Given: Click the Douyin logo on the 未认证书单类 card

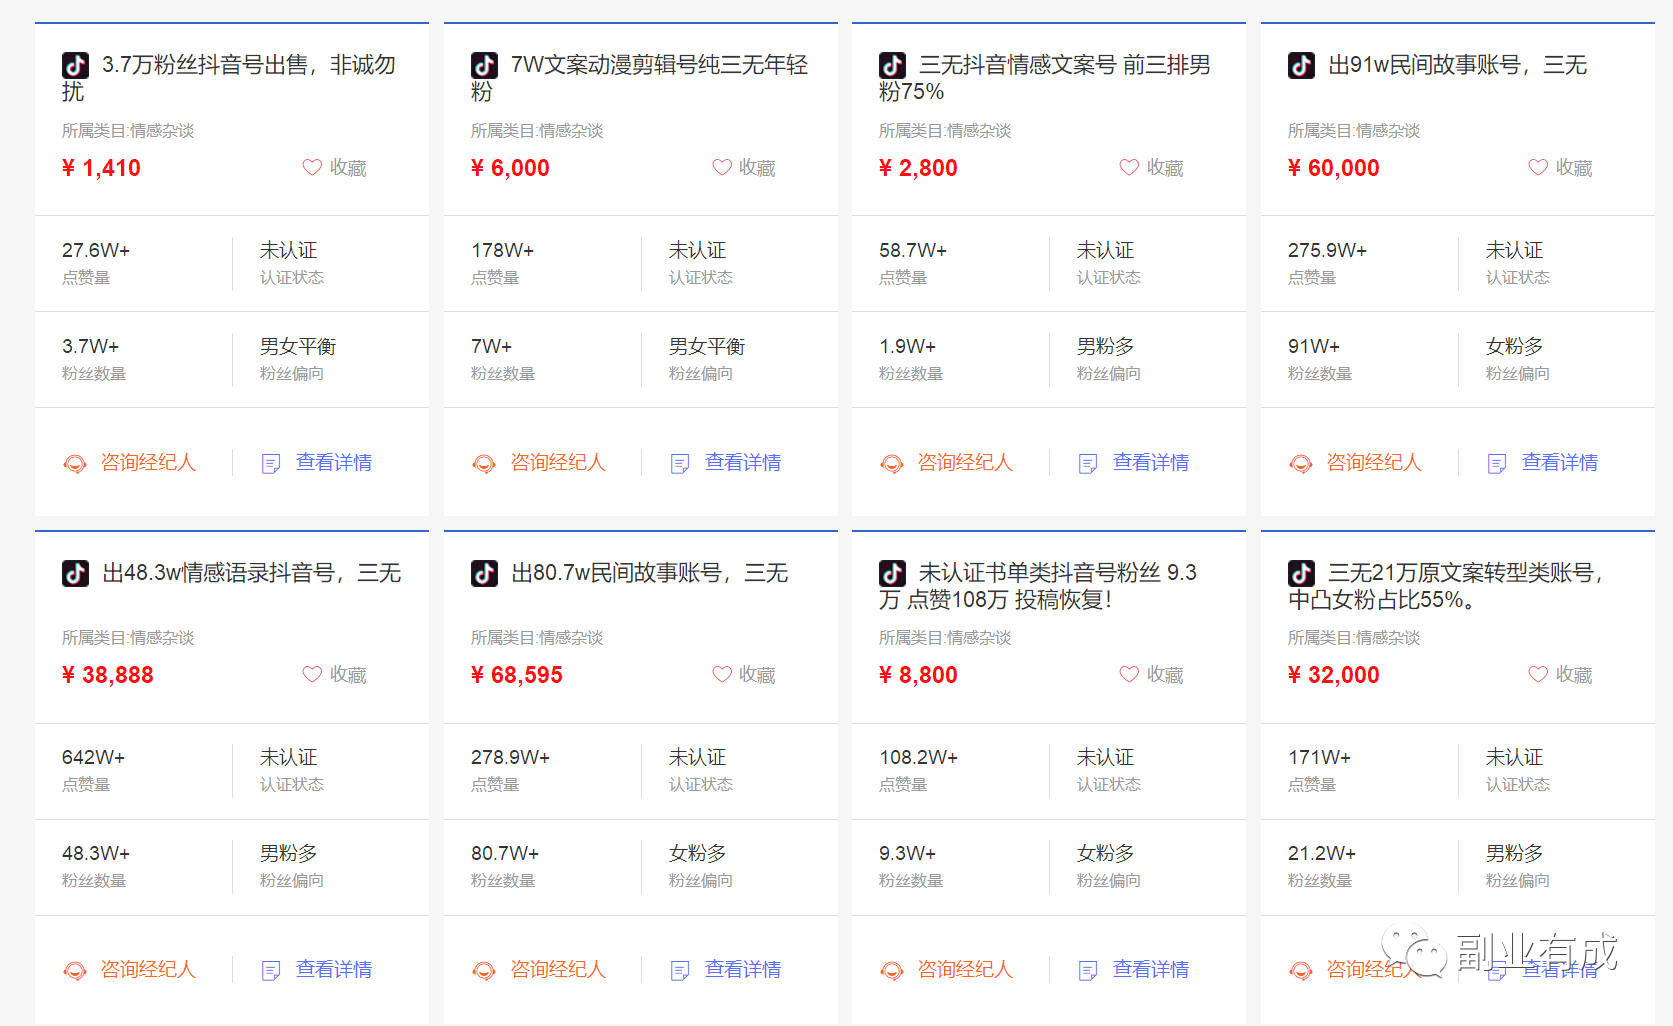Looking at the screenshot, I should (x=891, y=573).
